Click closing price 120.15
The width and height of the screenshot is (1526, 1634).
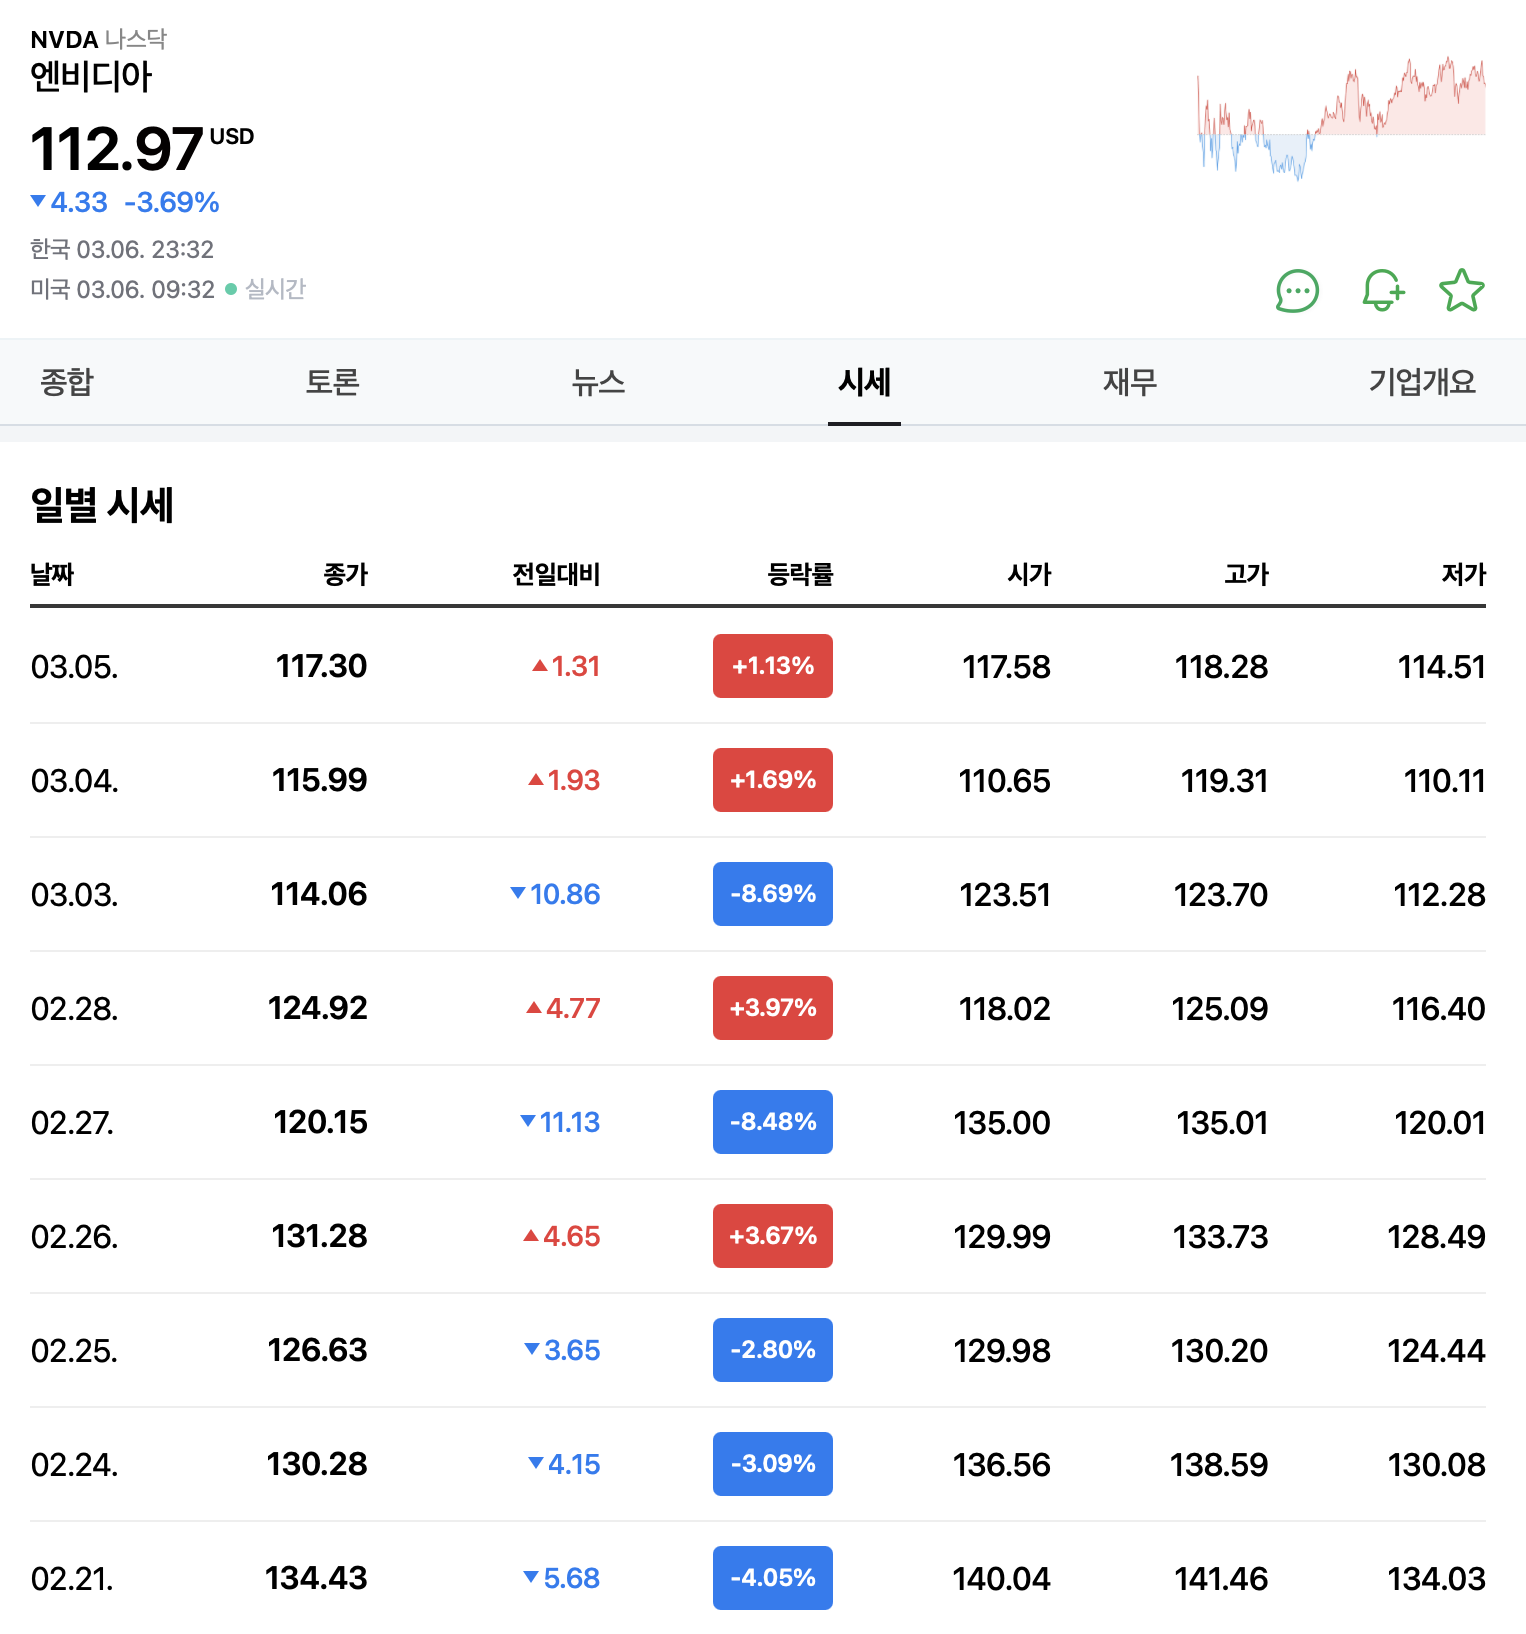tap(321, 1122)
